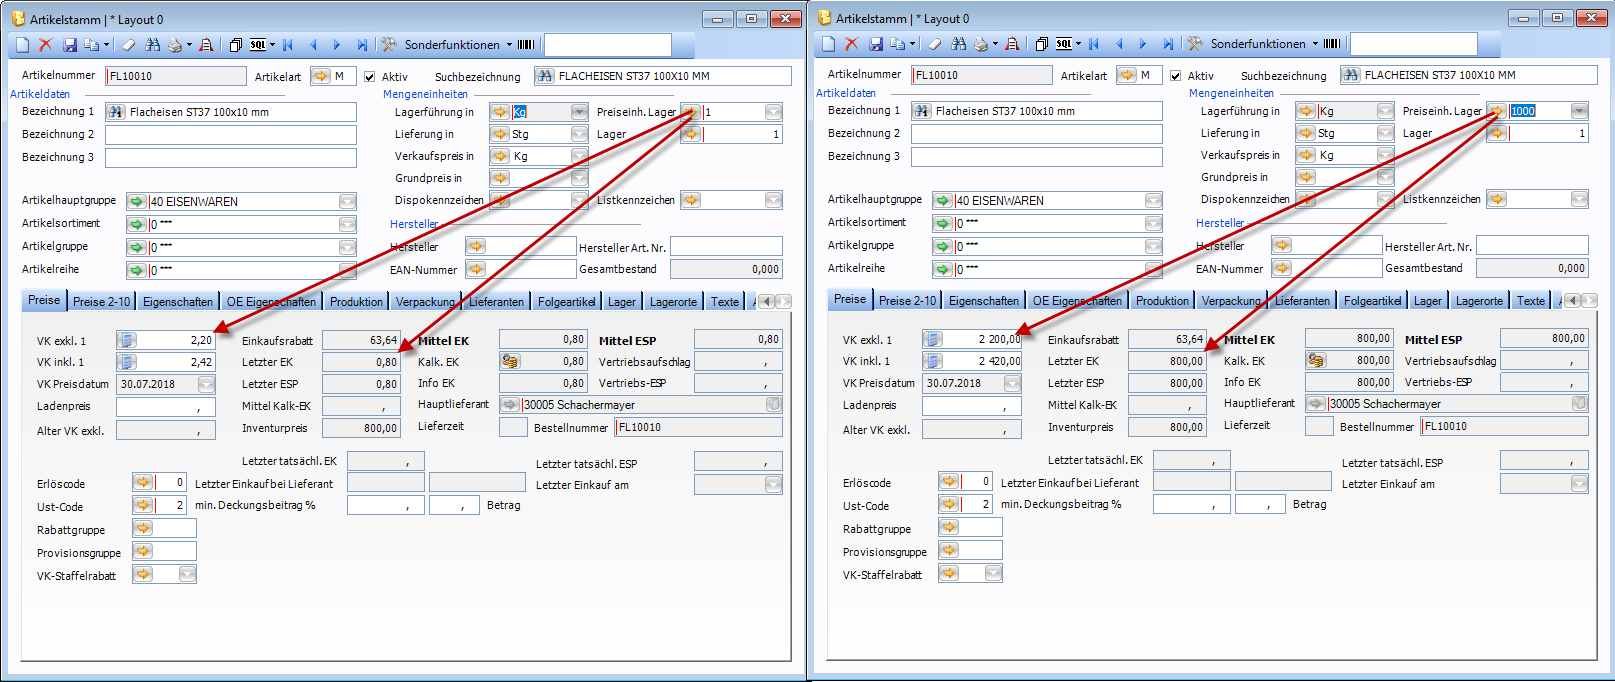The image size is (1615, 682).
Task: Toggle the Aktiv checkbox in left window
Action: pos(370,77)
